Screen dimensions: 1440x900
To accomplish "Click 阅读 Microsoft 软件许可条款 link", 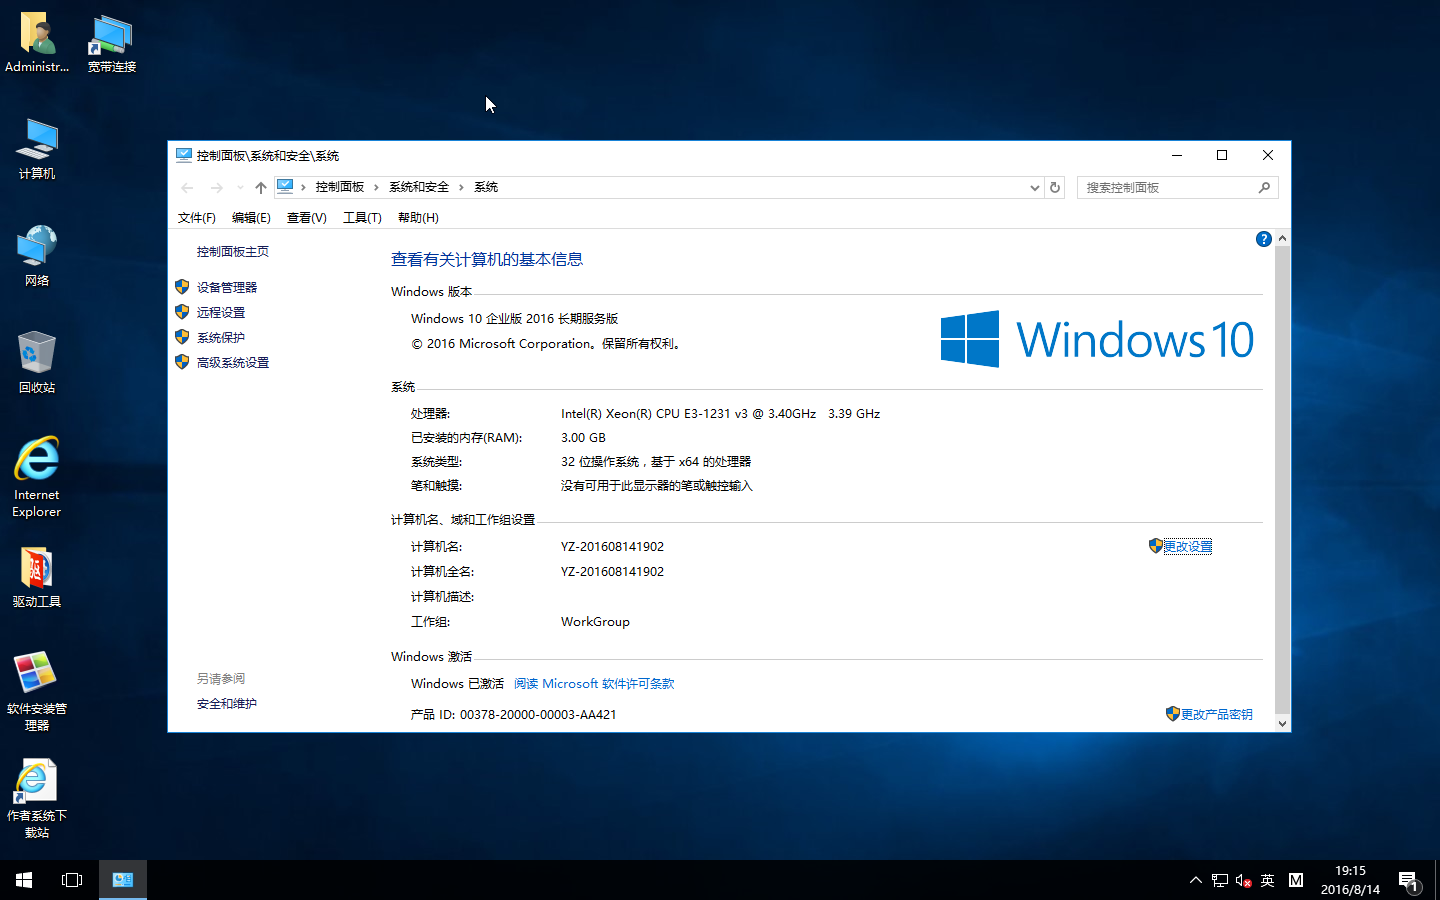I will pos(594,684).
